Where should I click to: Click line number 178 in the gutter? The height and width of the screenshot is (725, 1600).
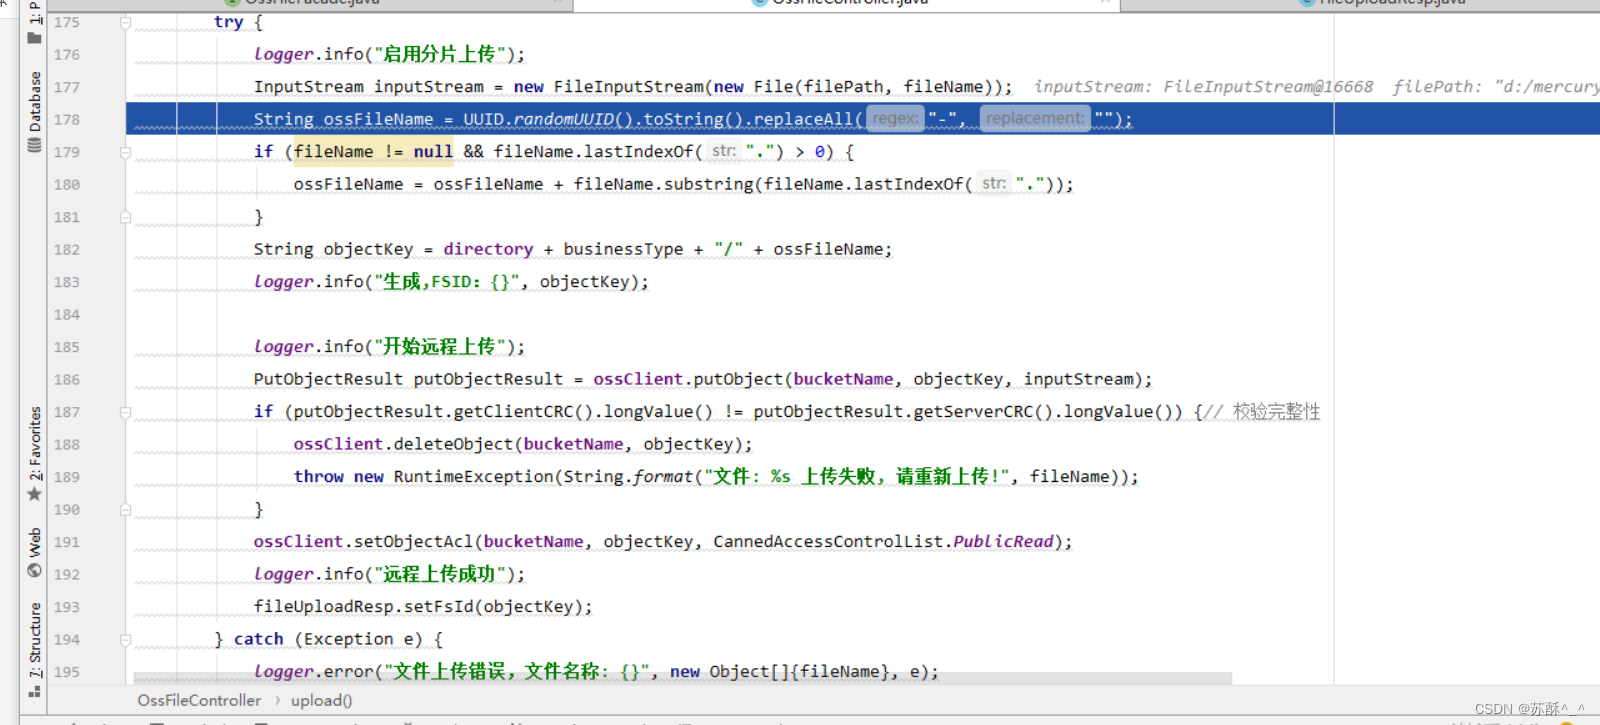(67, 119)
